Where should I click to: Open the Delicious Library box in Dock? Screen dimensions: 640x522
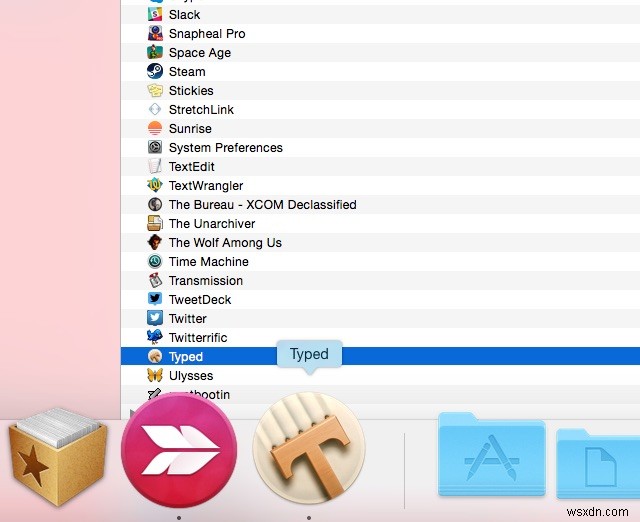coord(58,457)
